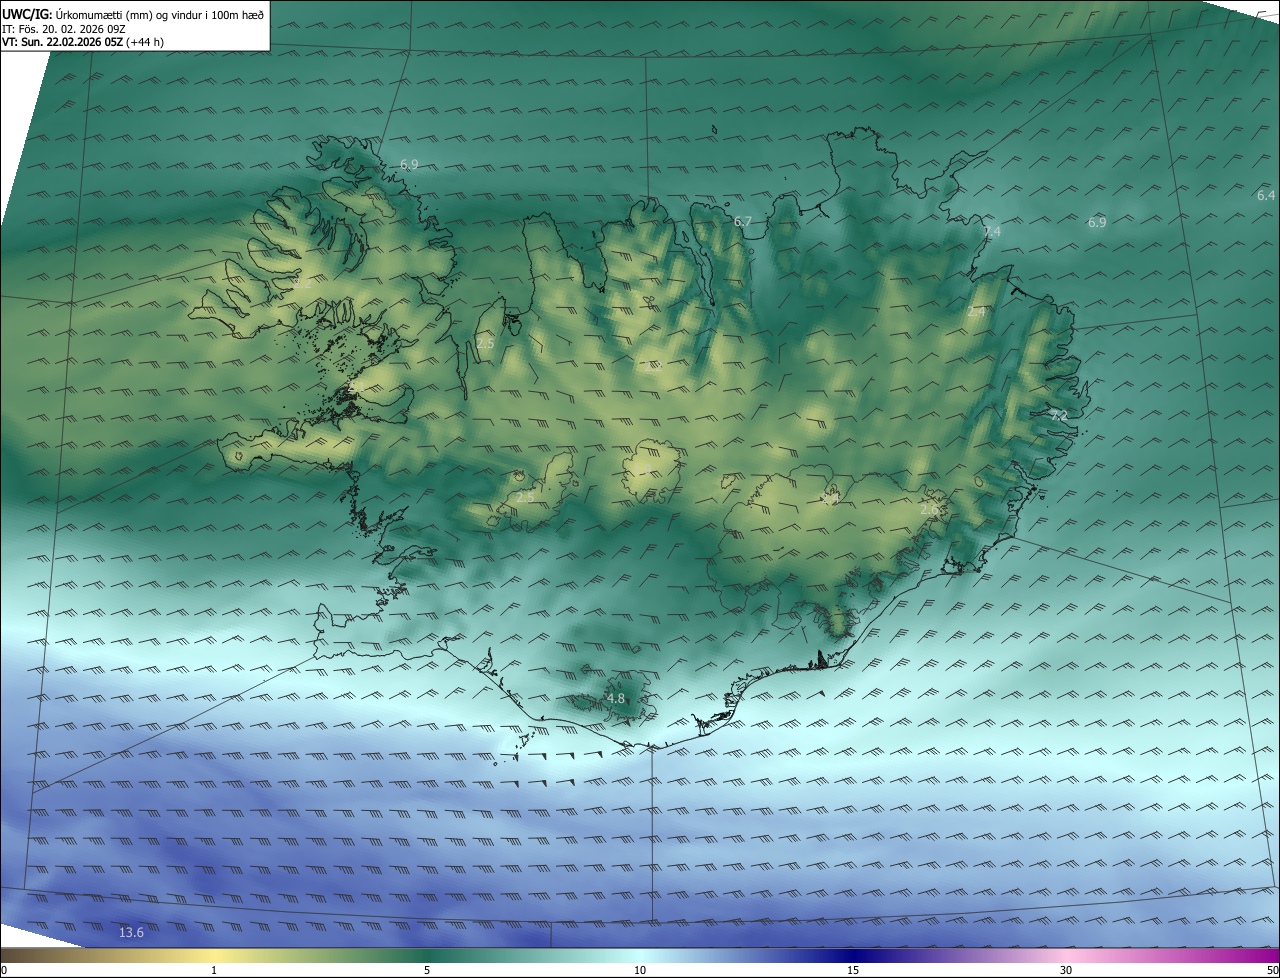Click the pale yellow segment of the color bar

(214, 955)
